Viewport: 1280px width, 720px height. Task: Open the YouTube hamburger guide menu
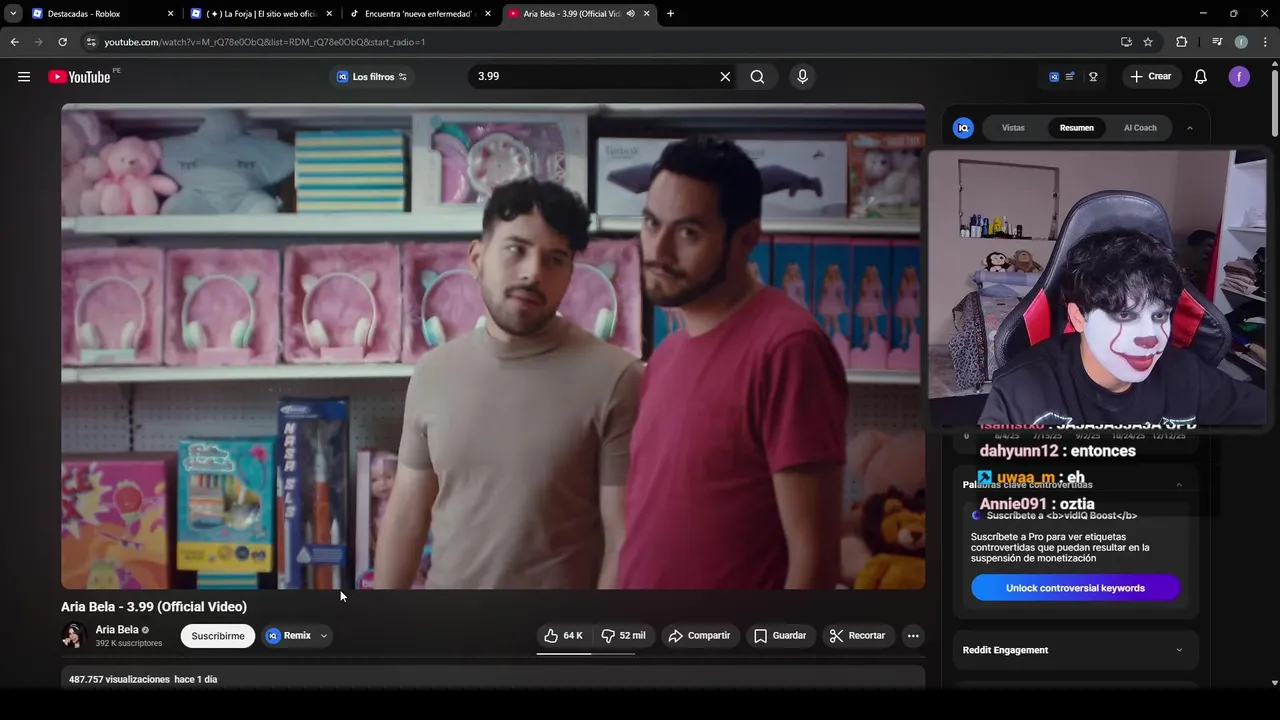point(24,77)
